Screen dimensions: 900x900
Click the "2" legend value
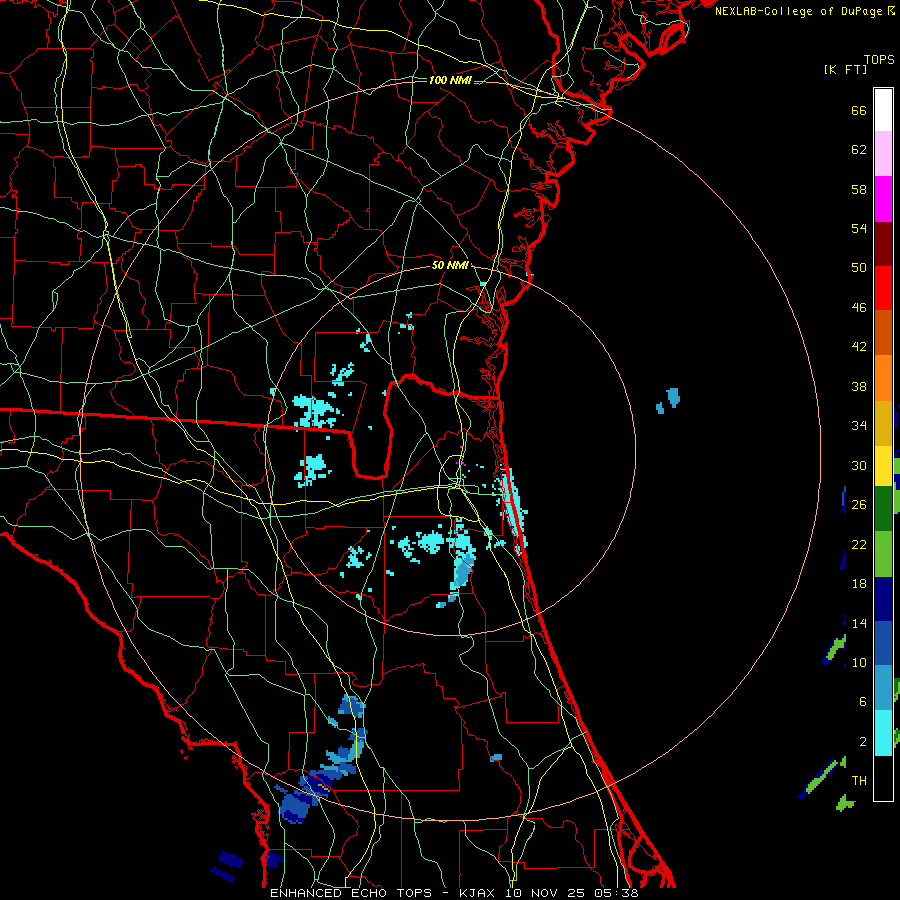coord(862,742)
